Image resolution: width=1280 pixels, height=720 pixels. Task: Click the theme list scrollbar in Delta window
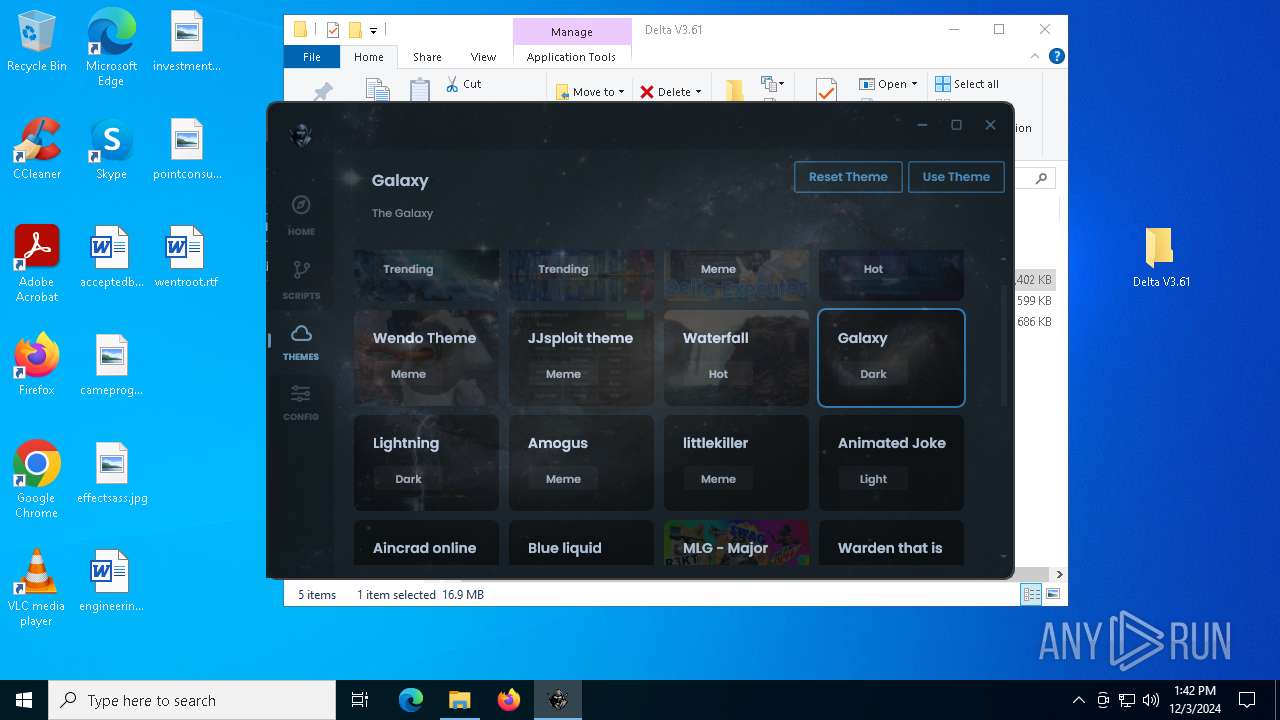coord(1003,345)
